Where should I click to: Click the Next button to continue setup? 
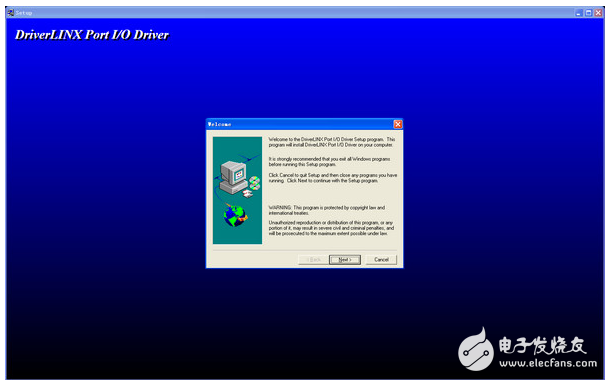point(345,260)
